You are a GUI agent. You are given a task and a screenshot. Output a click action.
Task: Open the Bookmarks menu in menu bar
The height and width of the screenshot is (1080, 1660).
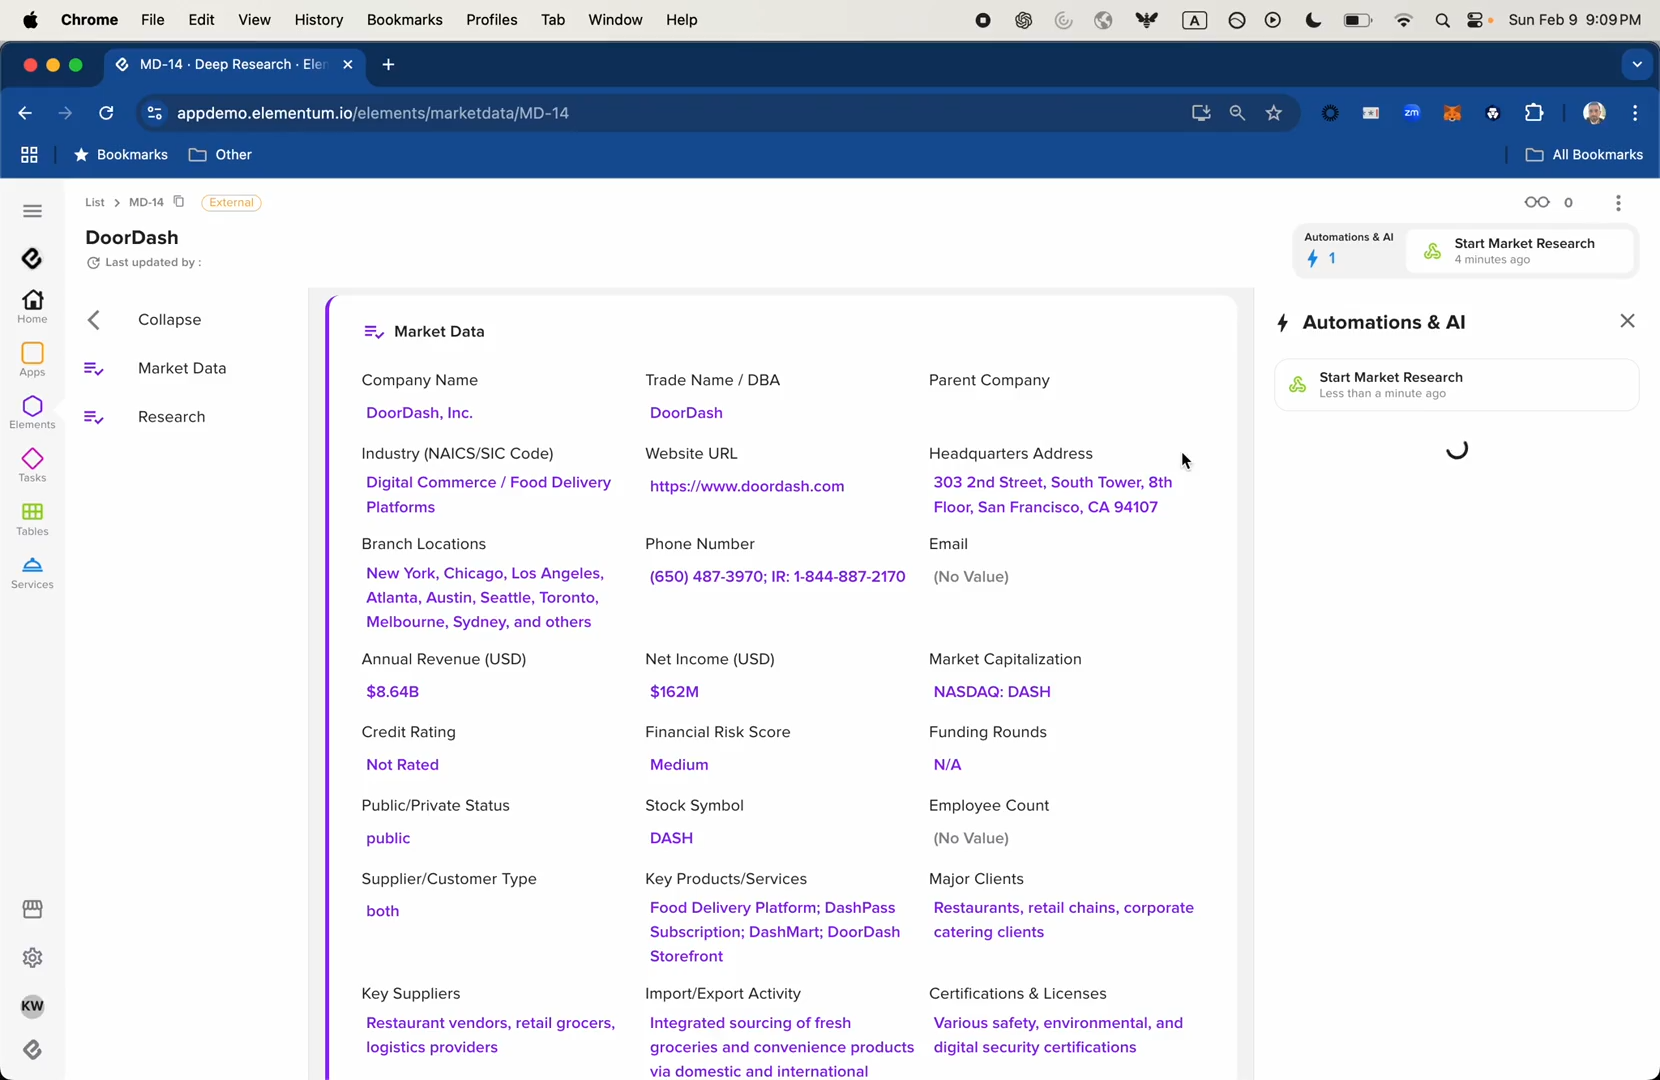click(404, 20)
